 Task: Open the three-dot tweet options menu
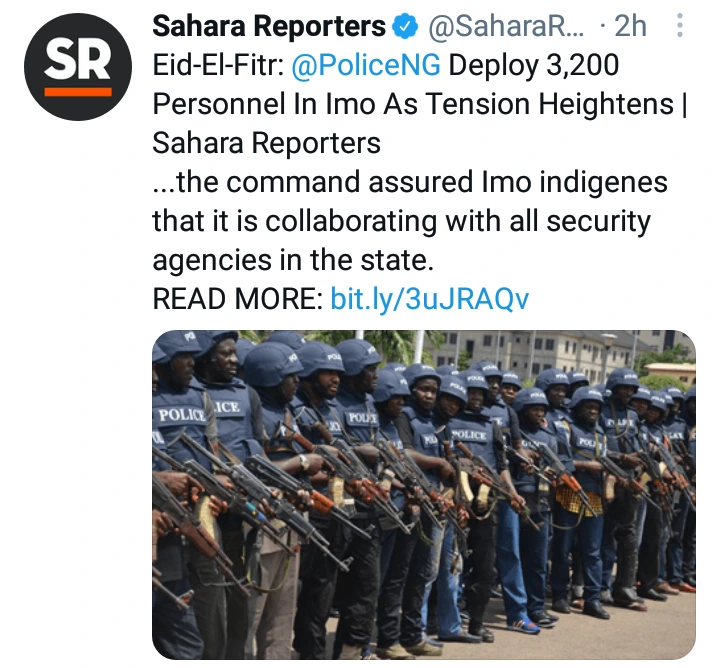(680, 25)
